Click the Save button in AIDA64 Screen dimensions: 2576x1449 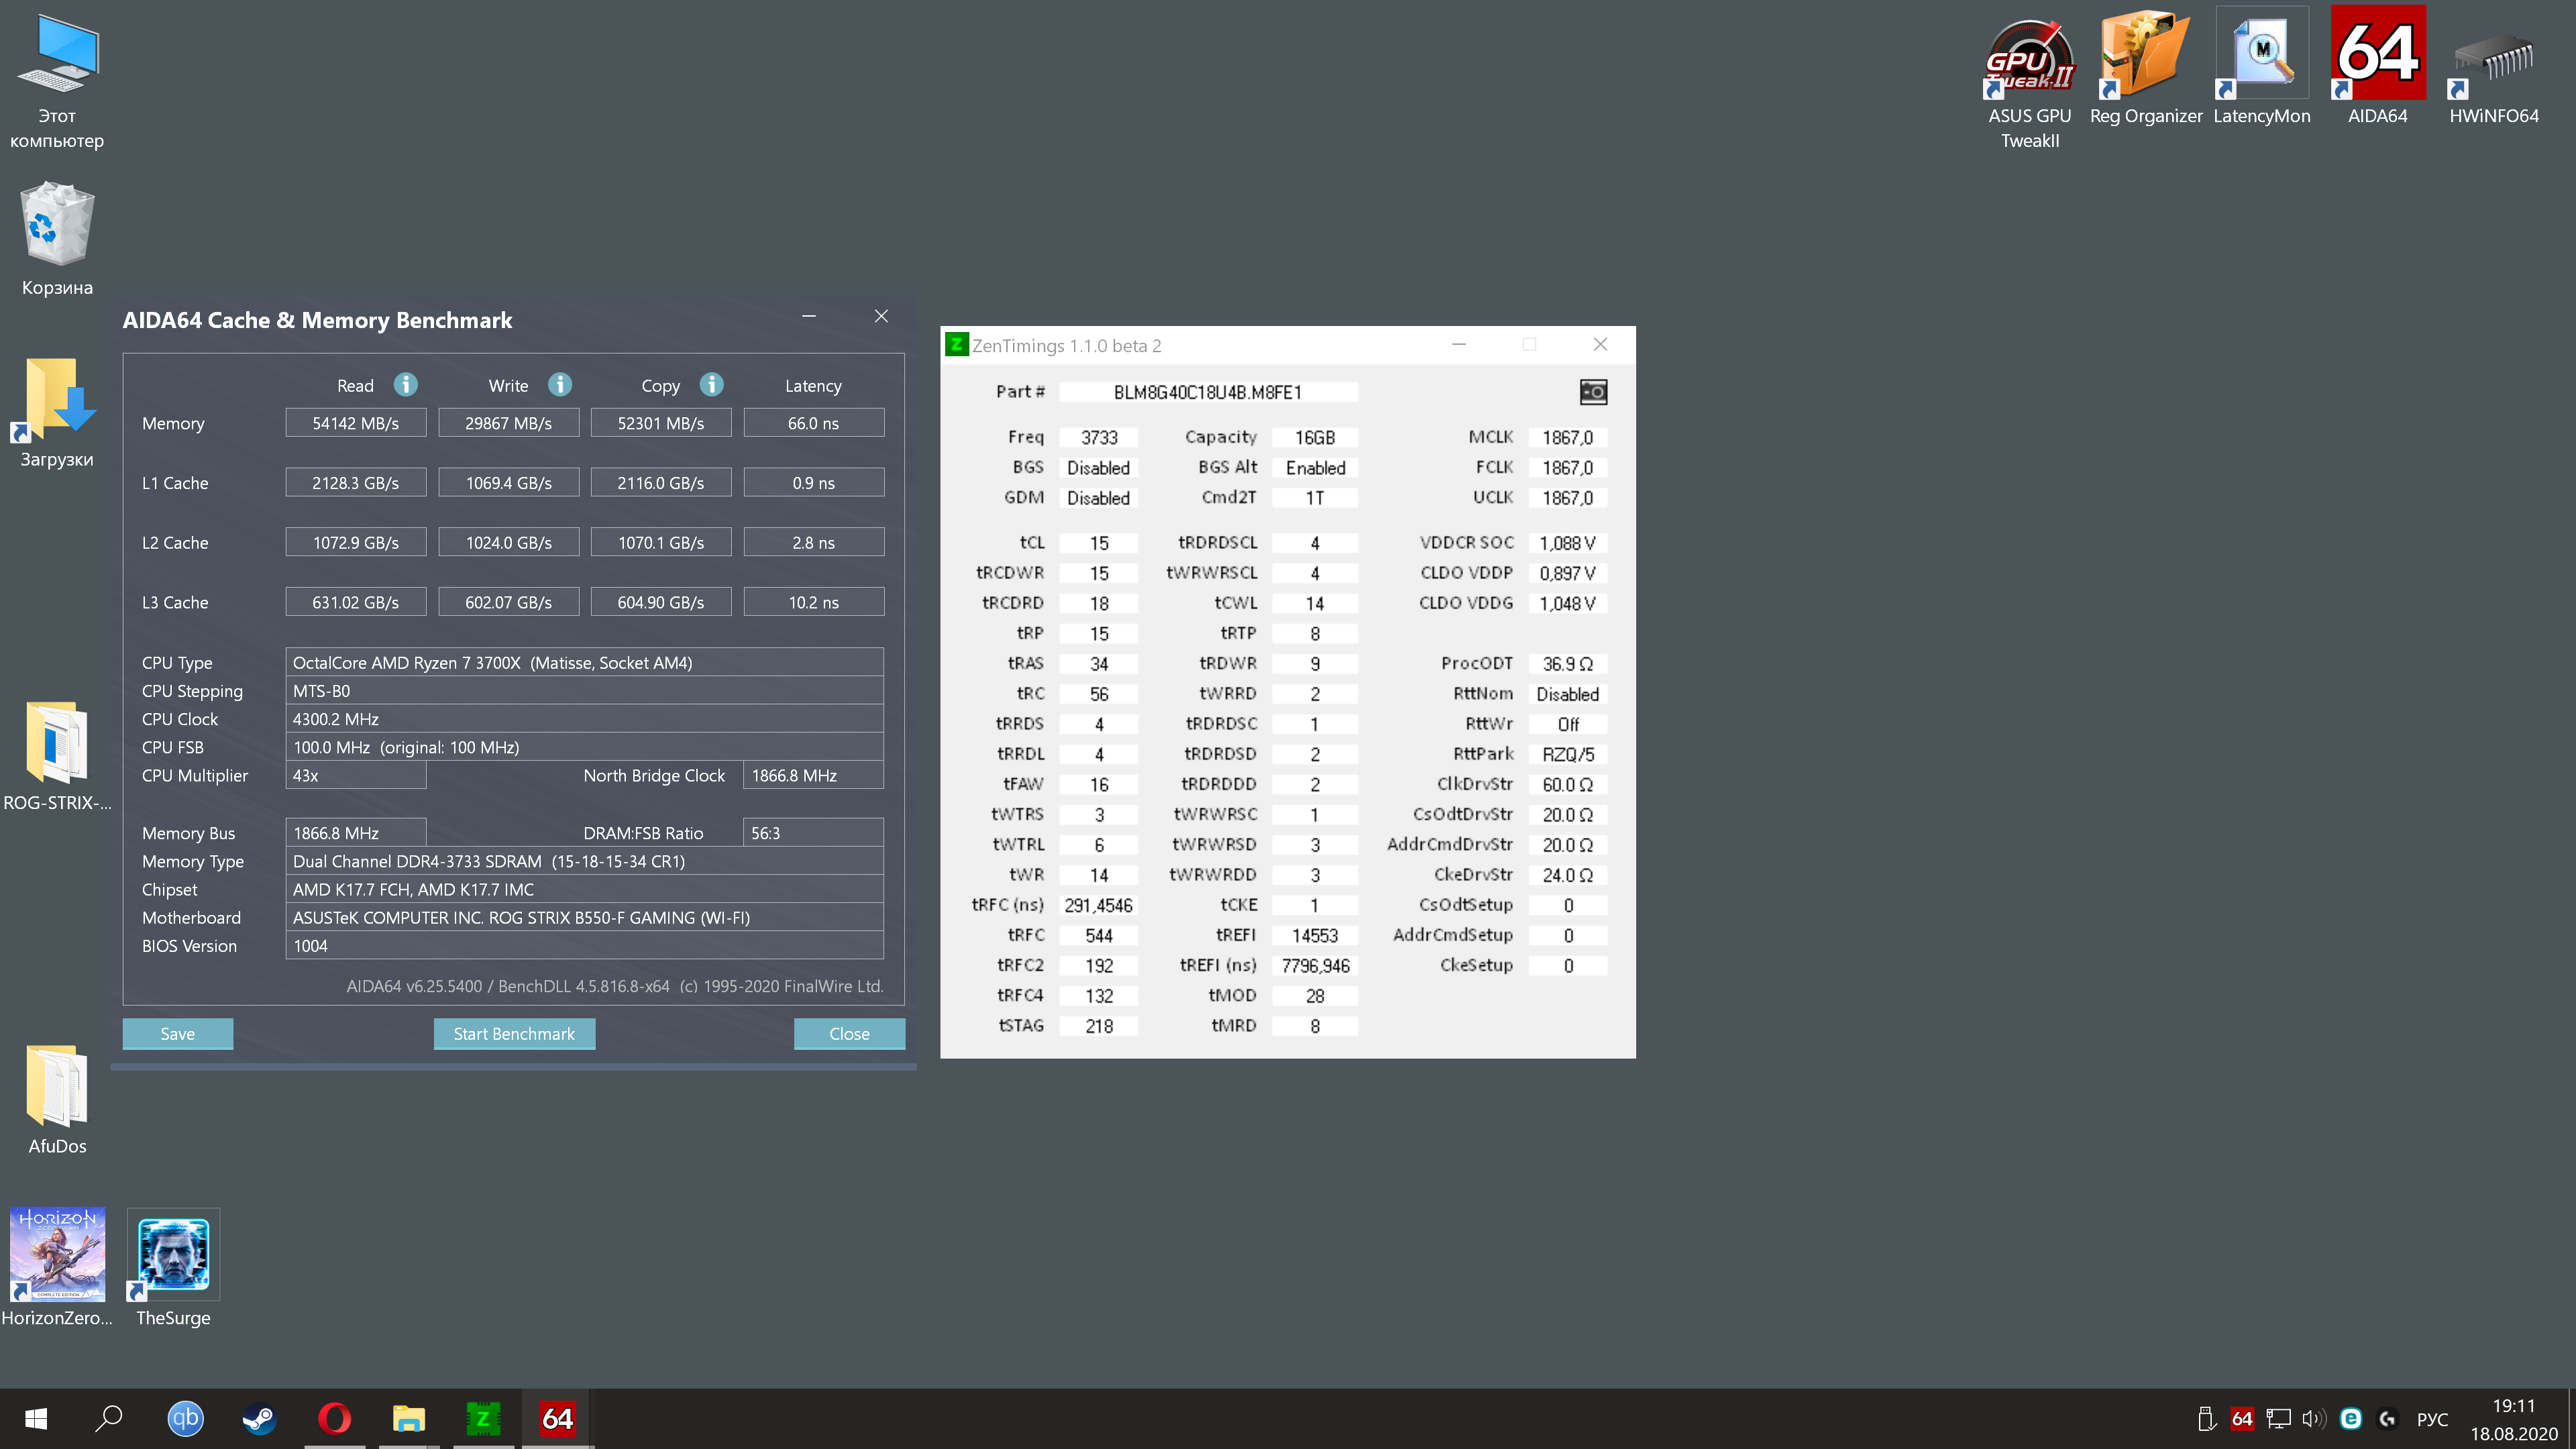pyautogui.click(x=177, y=1034)
